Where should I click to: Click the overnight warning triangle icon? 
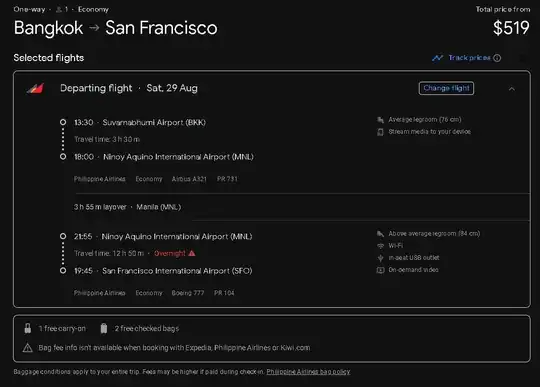(192, 253)
